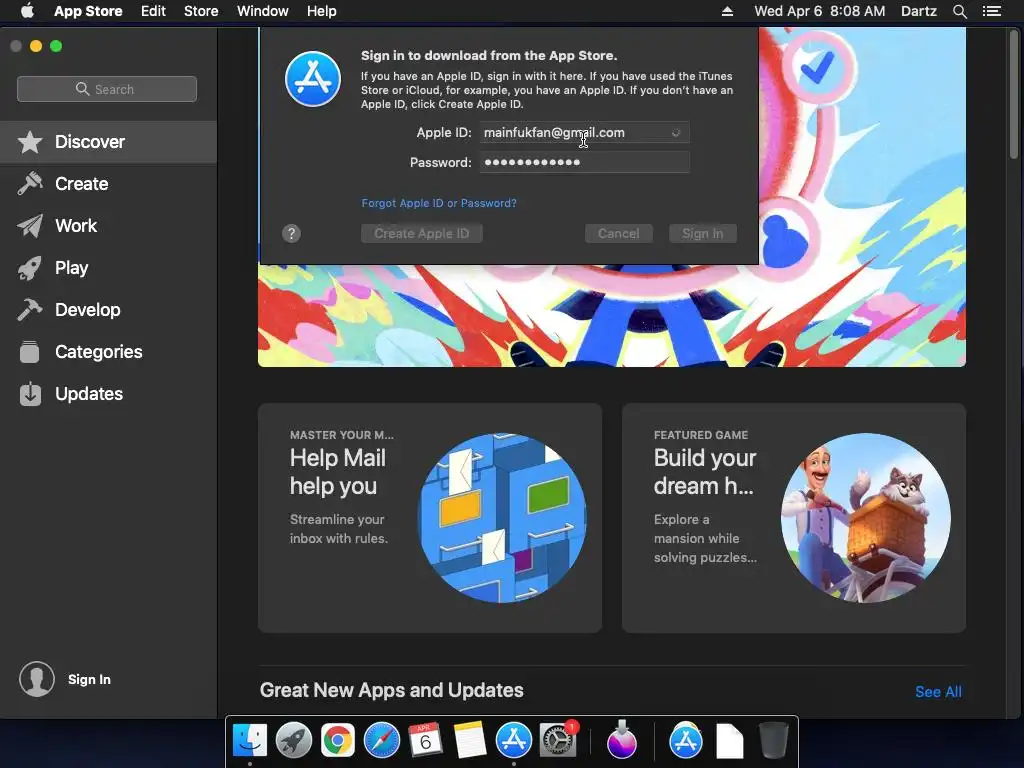Image resolution: width=1024 pixels, height=768 pixels.
Task: Open the App Store menu
Action: click(88, 11)
